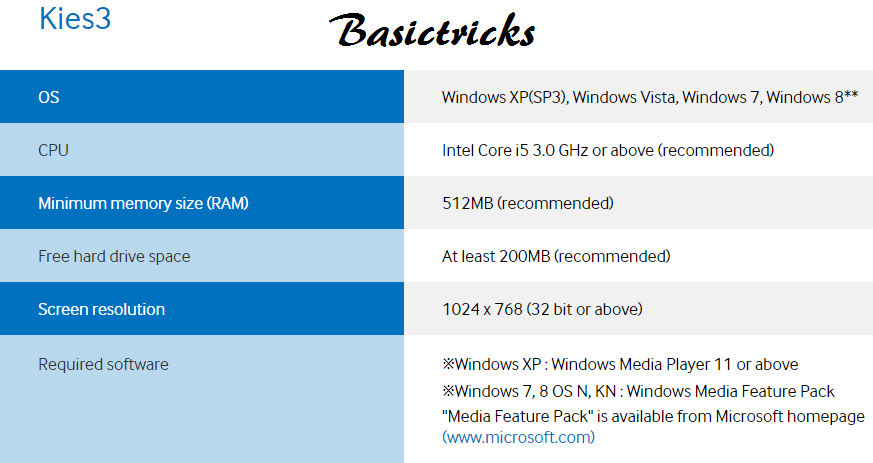Click the Free hard drive space label

click(x=114, y=256)
